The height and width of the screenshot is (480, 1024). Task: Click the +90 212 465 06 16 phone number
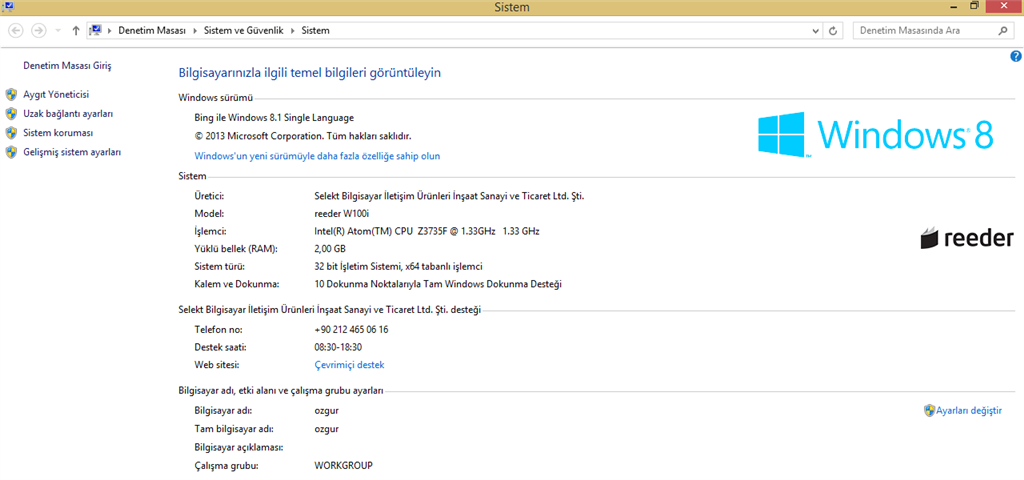[351, 330]
